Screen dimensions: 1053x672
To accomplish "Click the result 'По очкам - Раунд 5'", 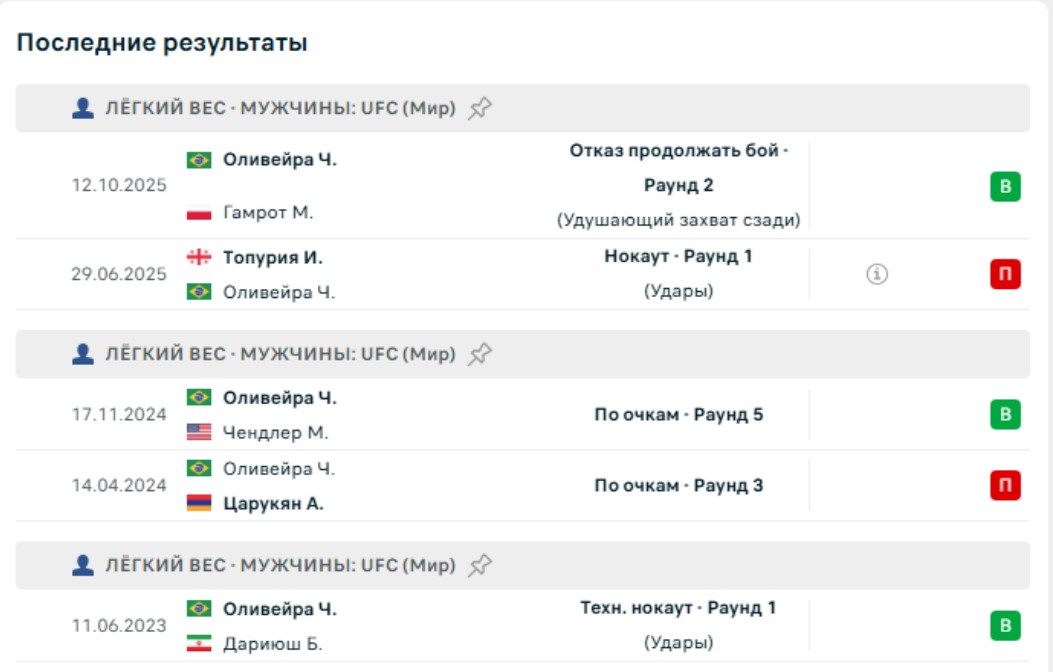I will click(x=678, y=414).
